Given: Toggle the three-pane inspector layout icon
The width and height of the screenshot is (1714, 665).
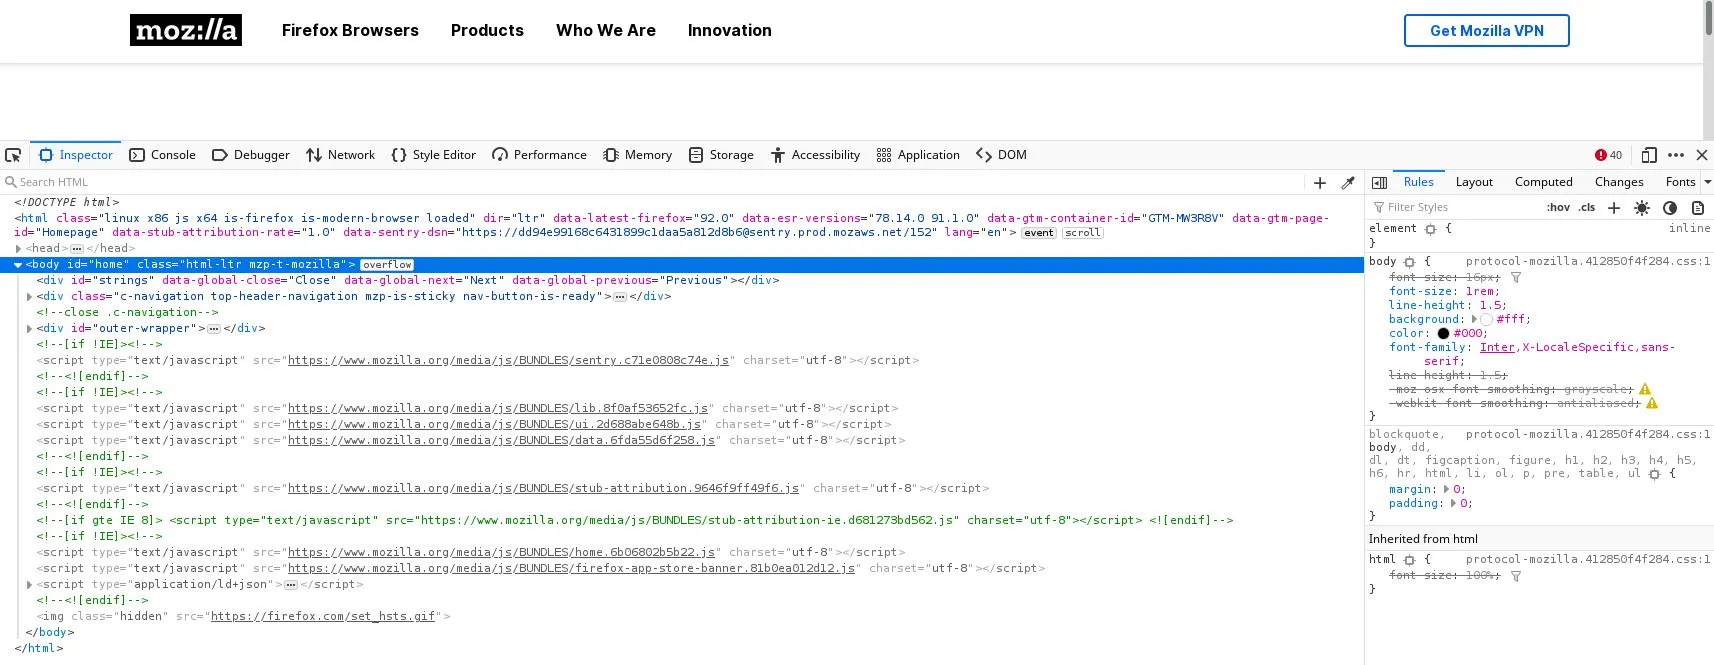Looking at the screenshot, I should pyautogui.click(x=1379, y=182).
